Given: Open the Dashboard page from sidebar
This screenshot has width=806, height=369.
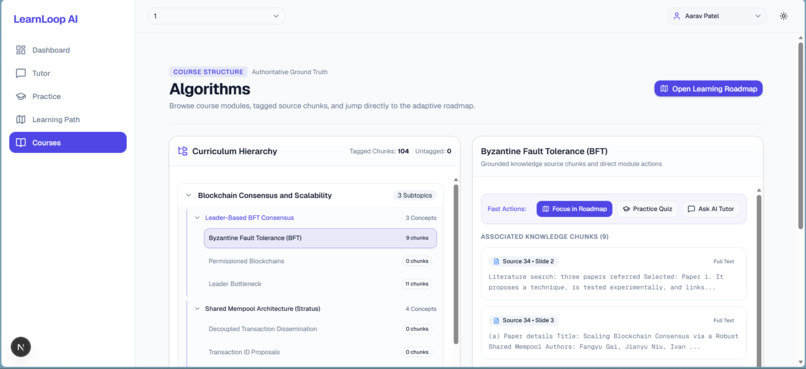Looking at the screenshot, I should (x=68, y=50).
